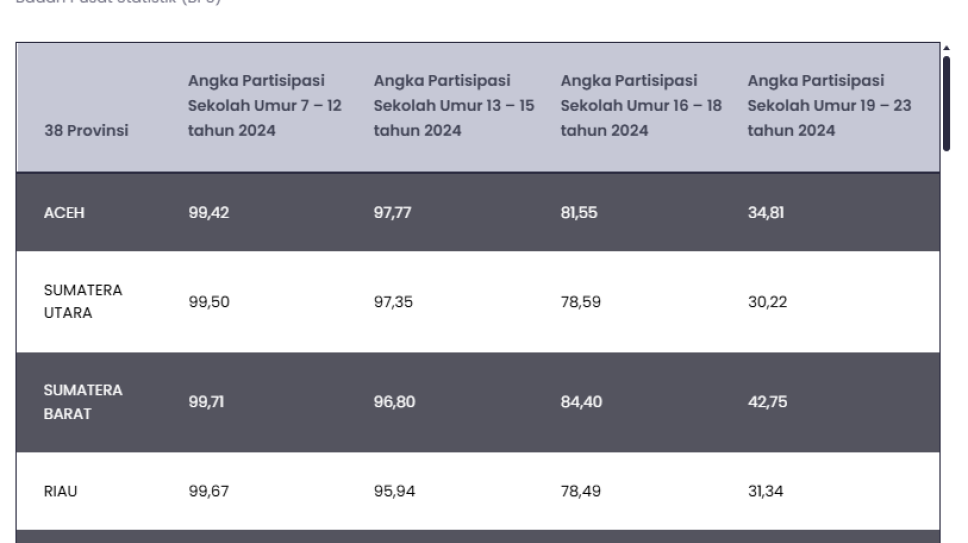Click the Umur 7 – 12 column header
Screen dimensions: 968x543
[x=264, y=106]
